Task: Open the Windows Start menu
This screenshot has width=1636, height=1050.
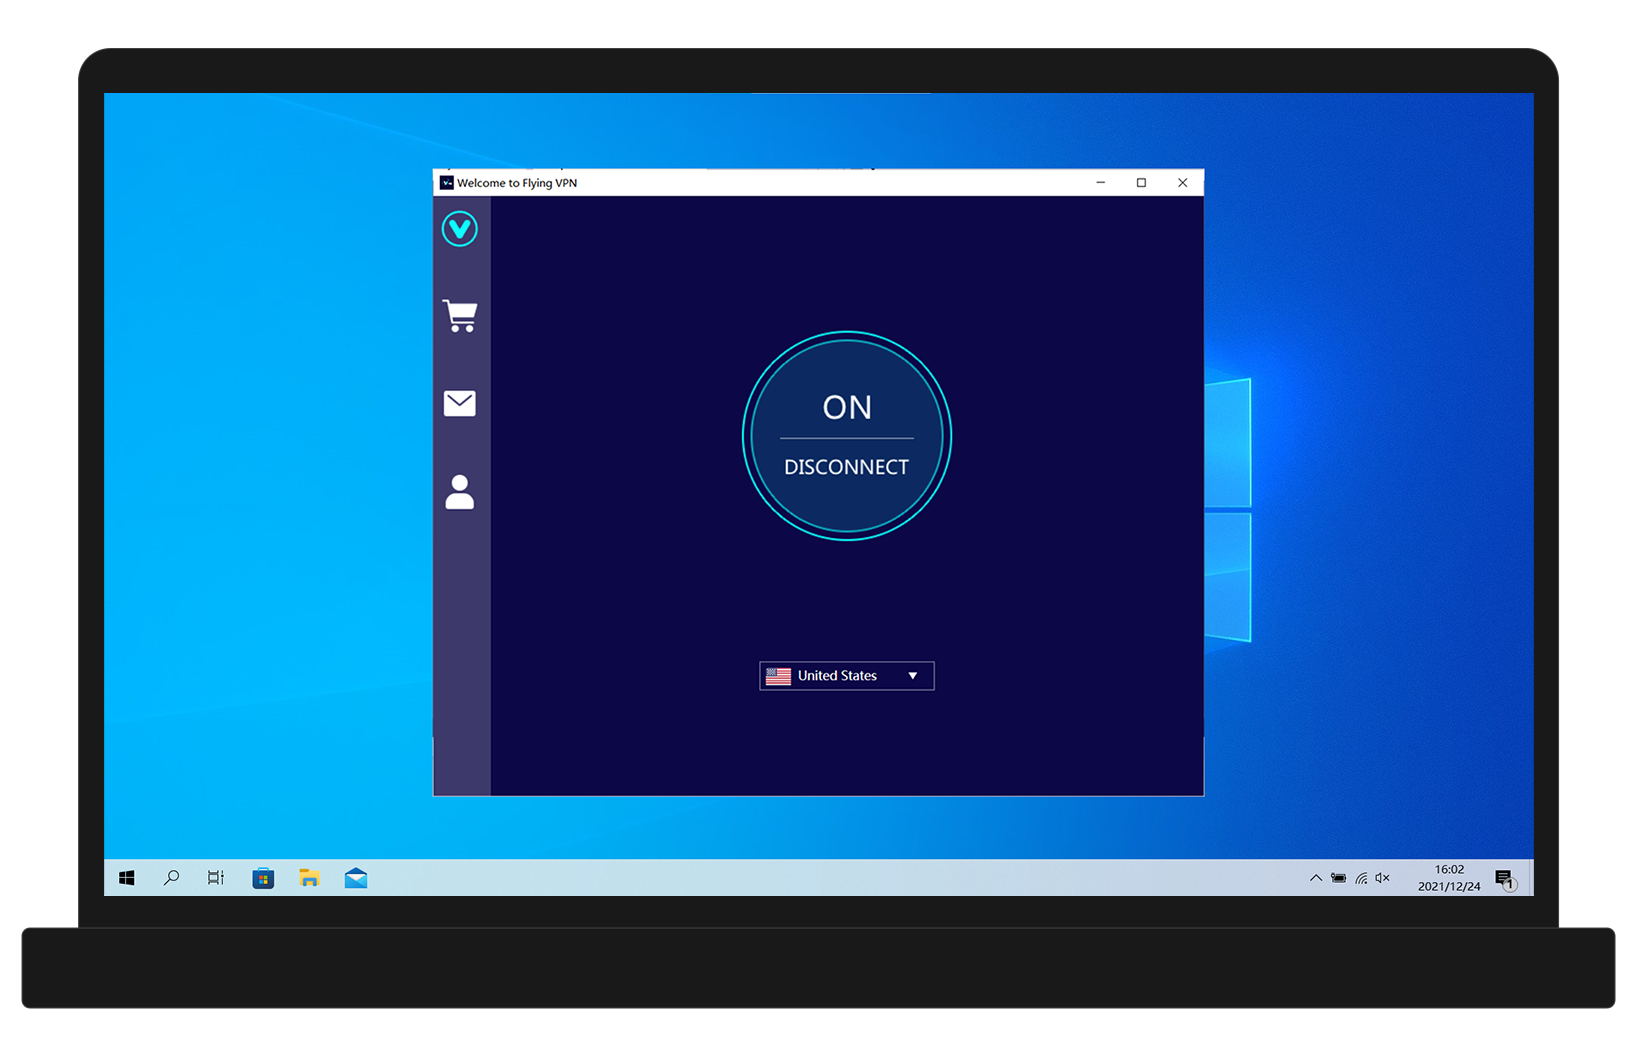Action: [127, 878]
